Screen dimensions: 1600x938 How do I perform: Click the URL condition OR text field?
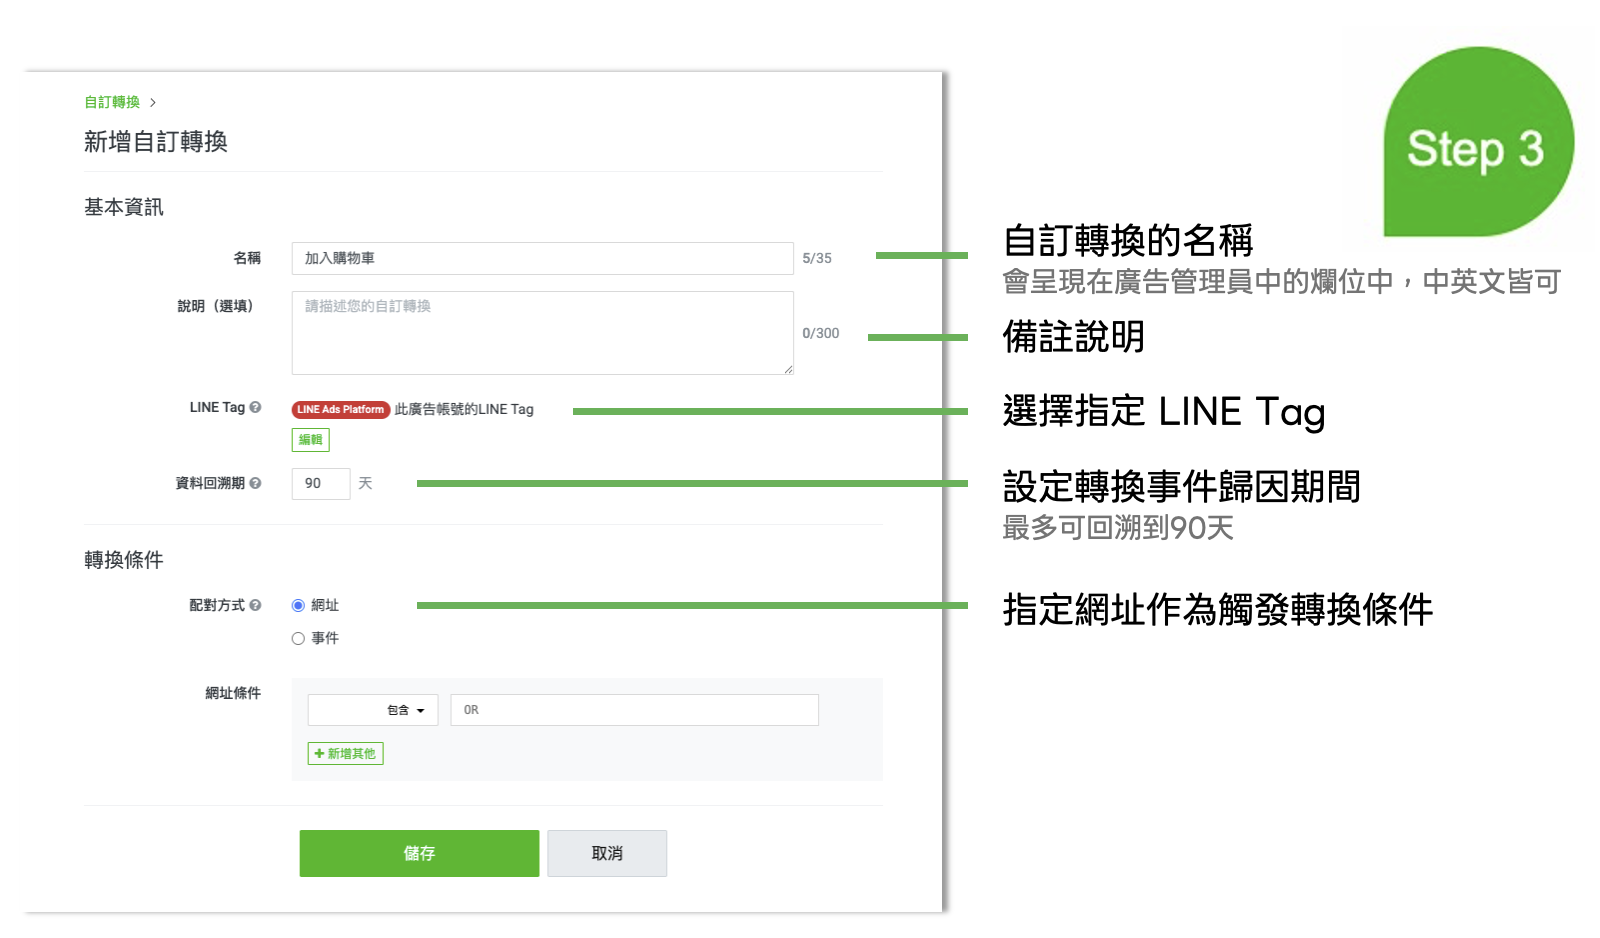coord(634,710)
